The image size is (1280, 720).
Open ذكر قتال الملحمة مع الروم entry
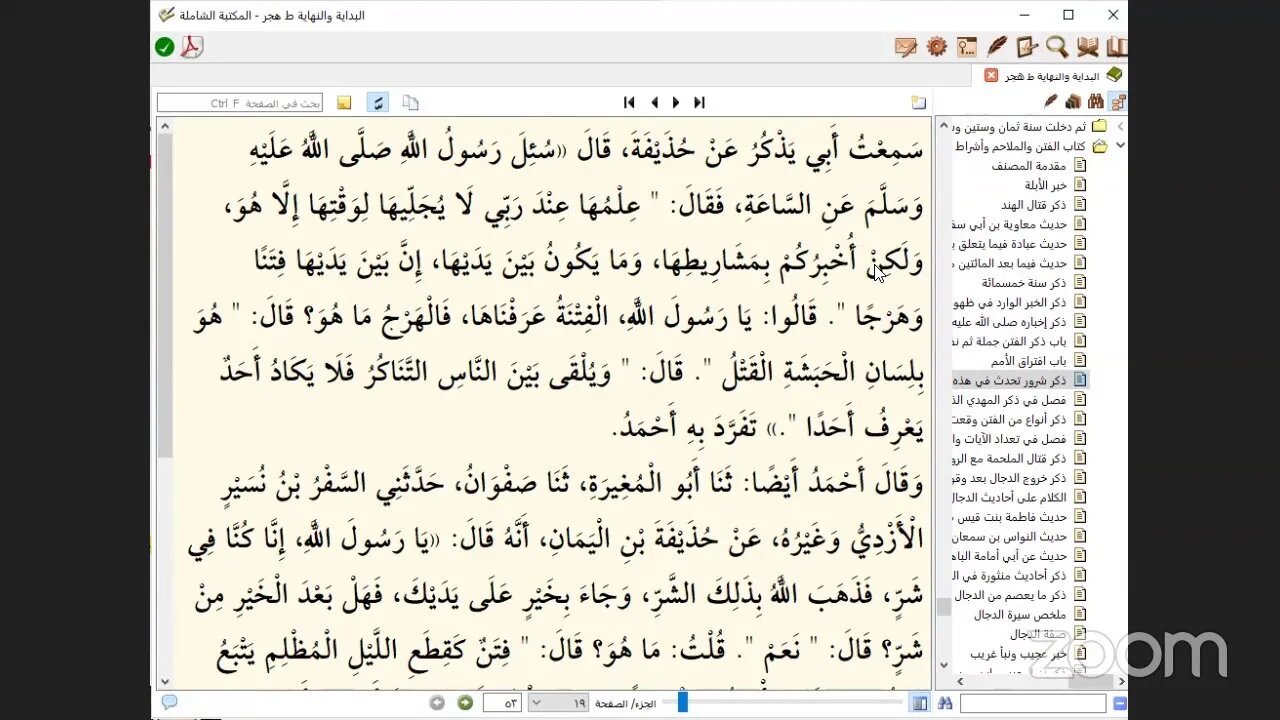(x=1010, y=458)
